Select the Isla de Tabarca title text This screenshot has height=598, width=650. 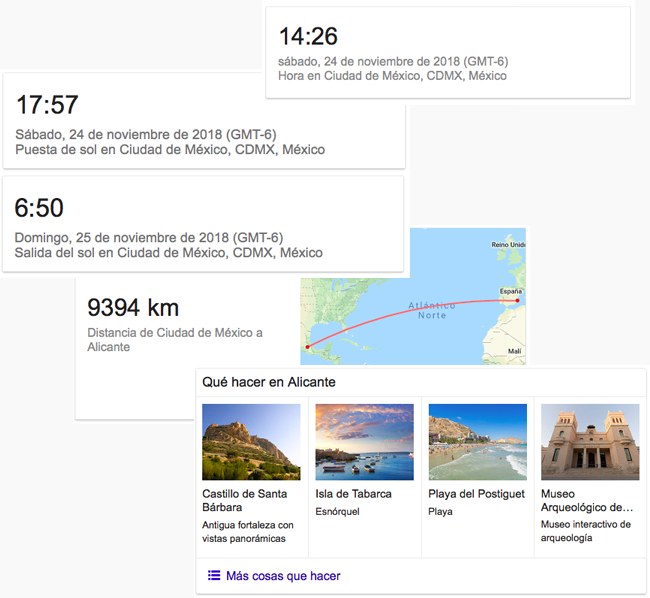tap(353, 494)
